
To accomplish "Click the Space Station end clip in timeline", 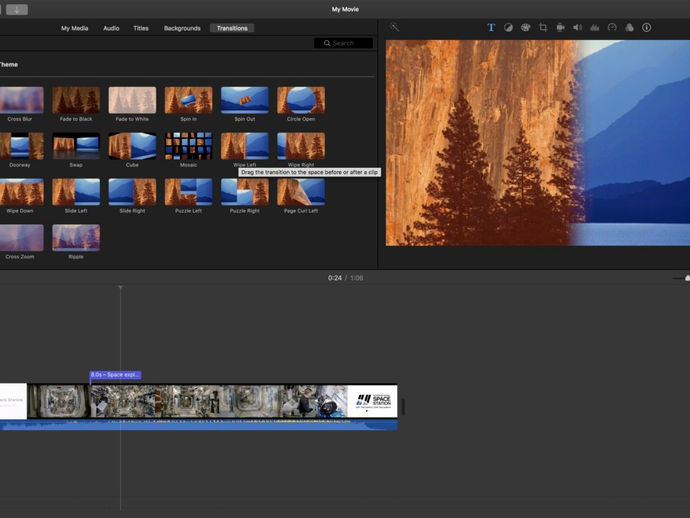I will coord(372,401).
